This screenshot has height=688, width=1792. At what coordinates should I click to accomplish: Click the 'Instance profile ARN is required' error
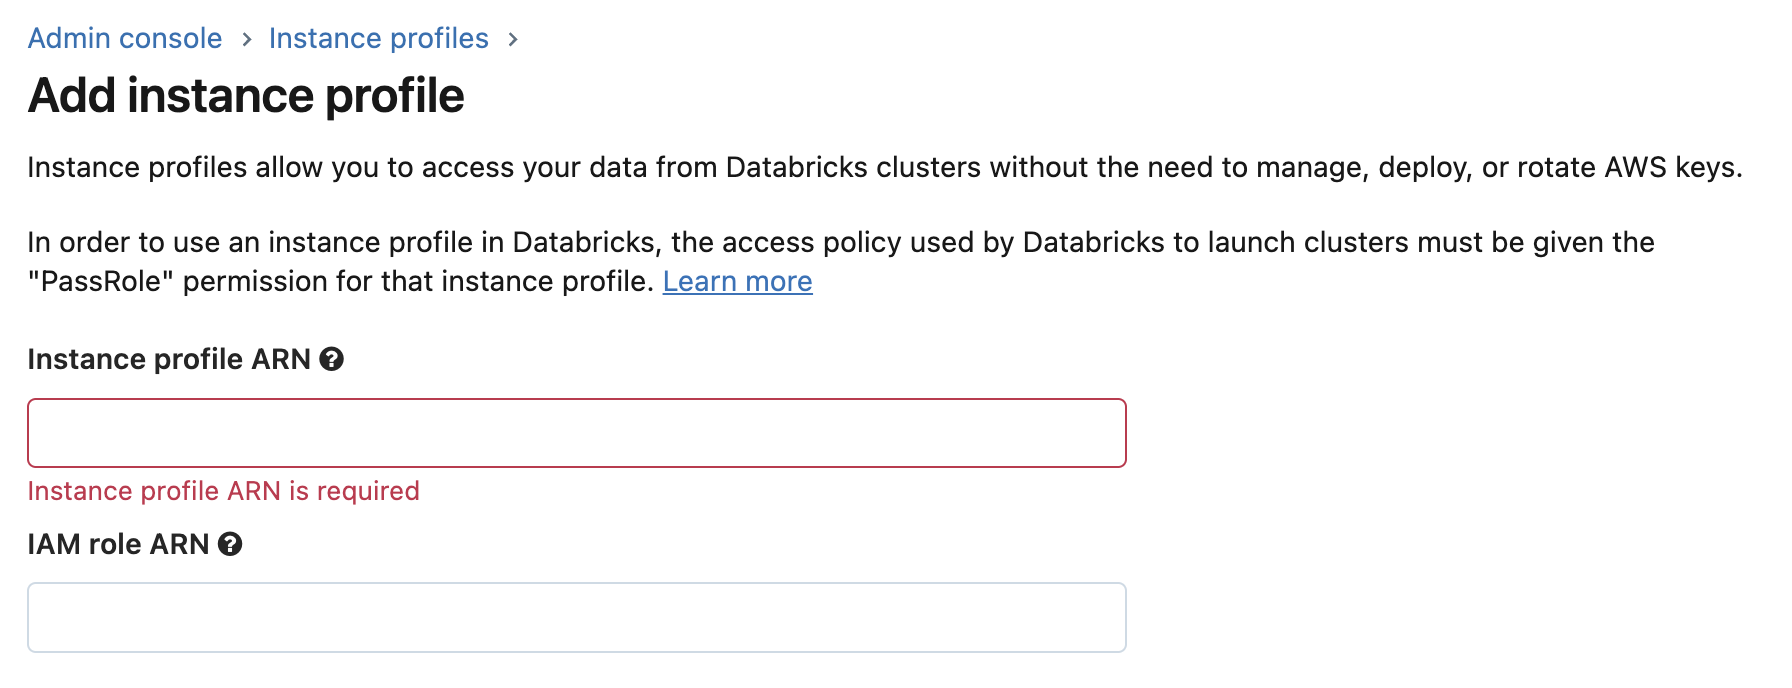tap(224, 491)
